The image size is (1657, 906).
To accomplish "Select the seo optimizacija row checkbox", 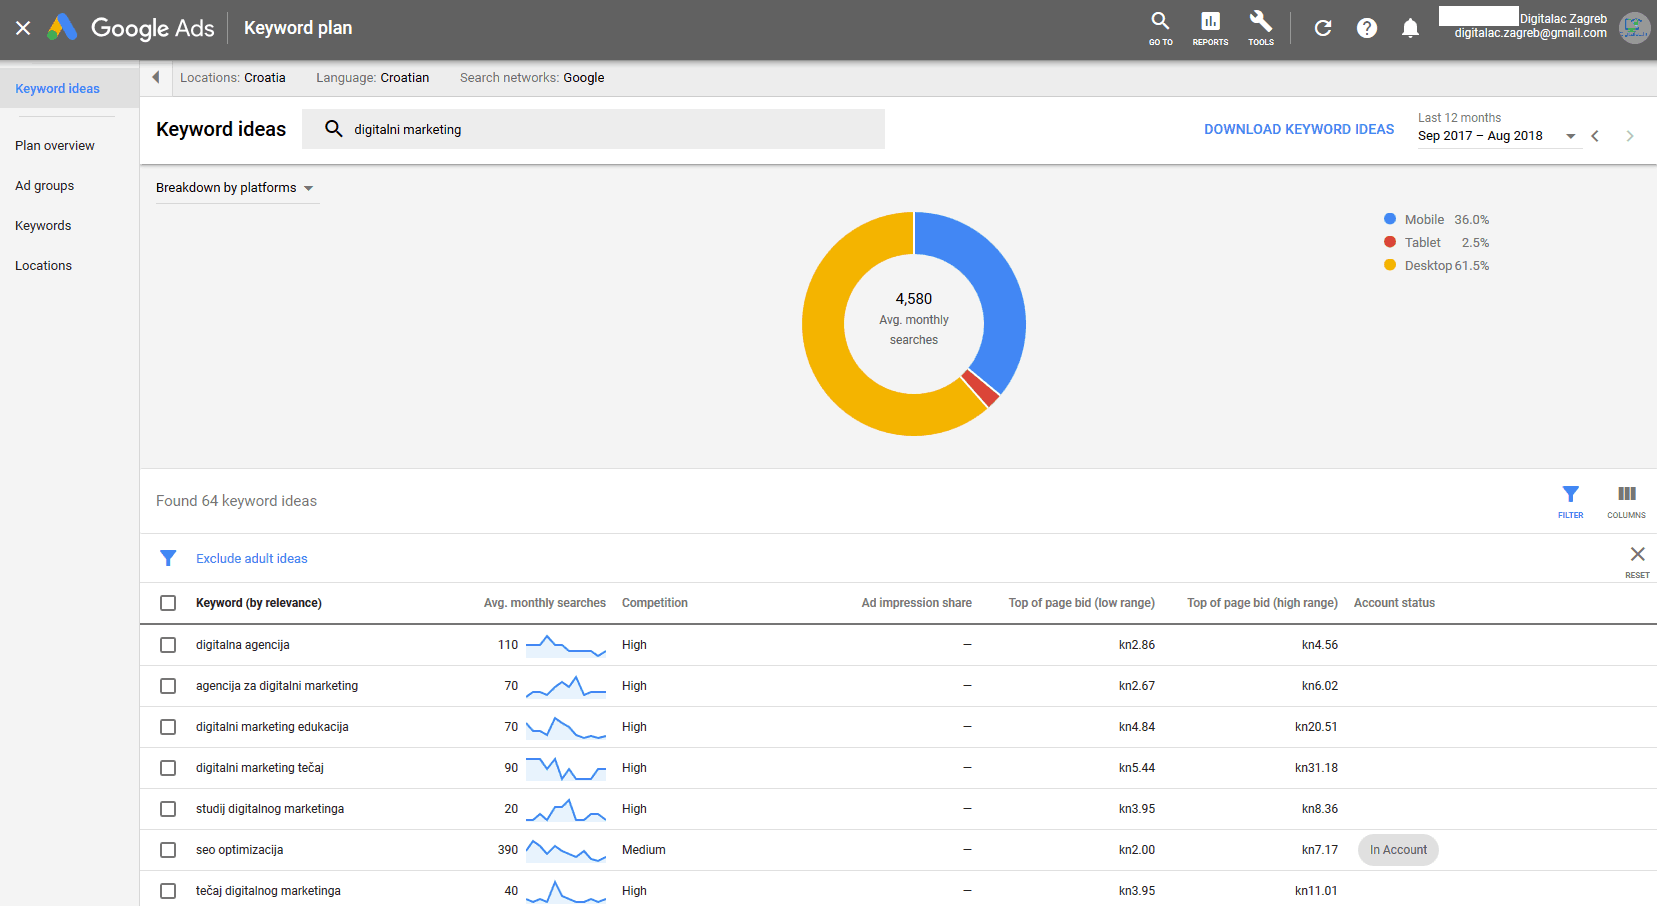I will click(168, 850).
